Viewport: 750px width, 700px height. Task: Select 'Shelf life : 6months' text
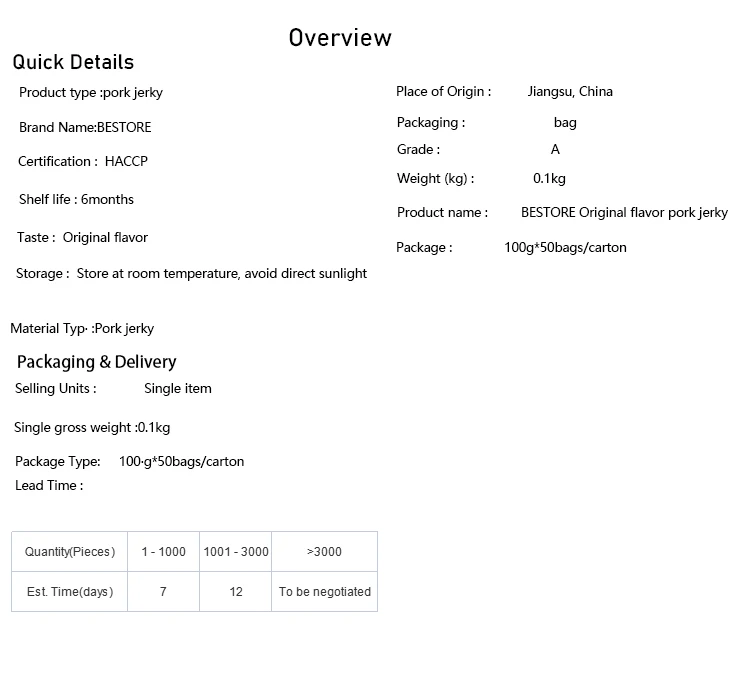click(77, 199)
